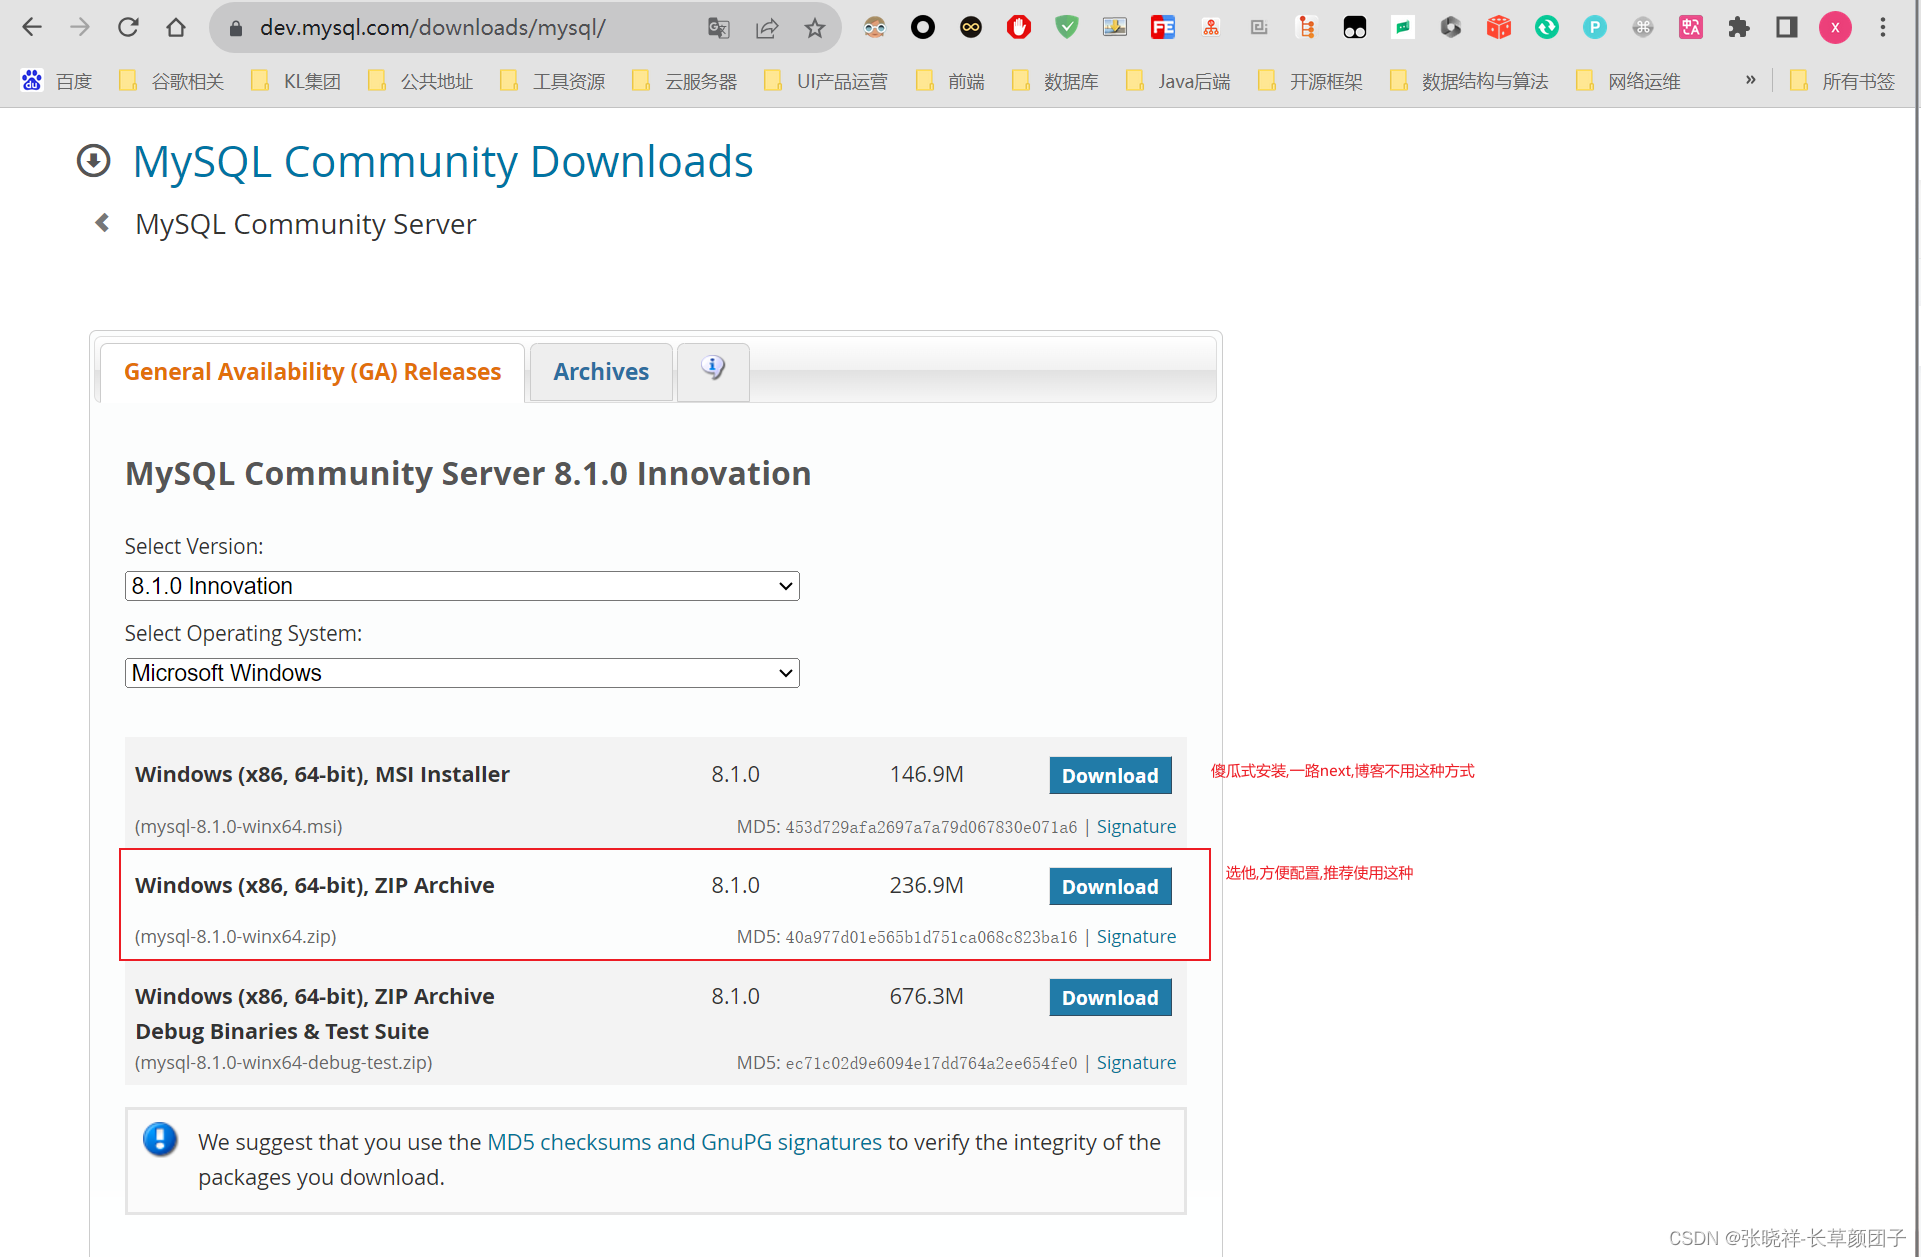Click file name (mysql-8.1.0-winx64-debug-test.zip)
Image resolution: width=1921 pixels, height=1257 pixels.
point(284,1063)
